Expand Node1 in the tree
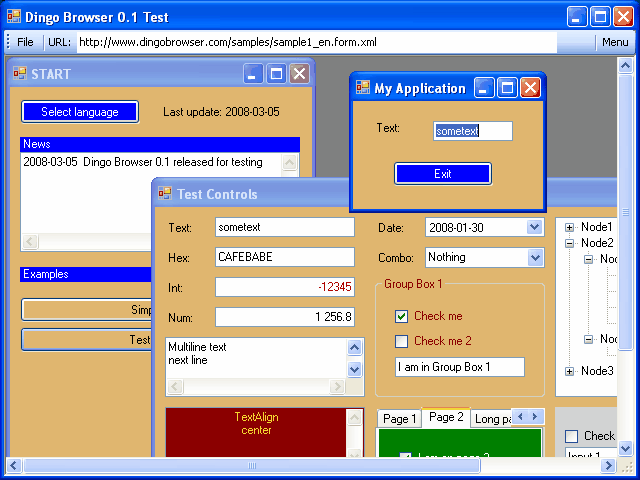Viewport: 640px width, 480px height. point(569,227)
